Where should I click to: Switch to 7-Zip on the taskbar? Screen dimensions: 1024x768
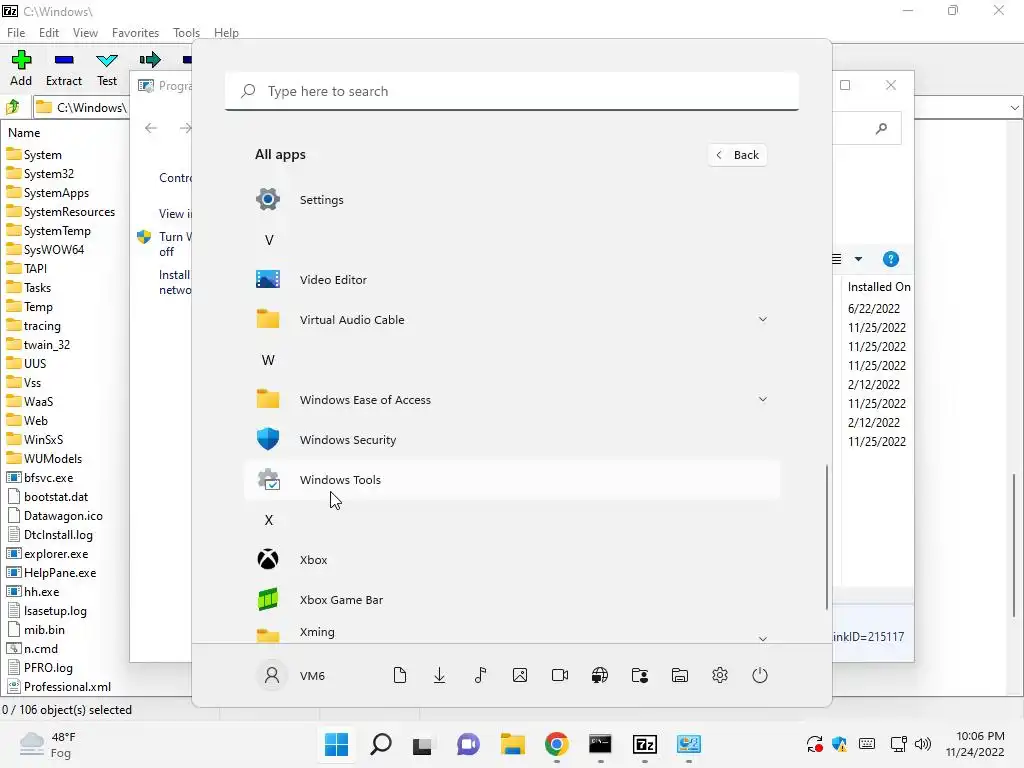pyautogui.click(x=645, y=744)
